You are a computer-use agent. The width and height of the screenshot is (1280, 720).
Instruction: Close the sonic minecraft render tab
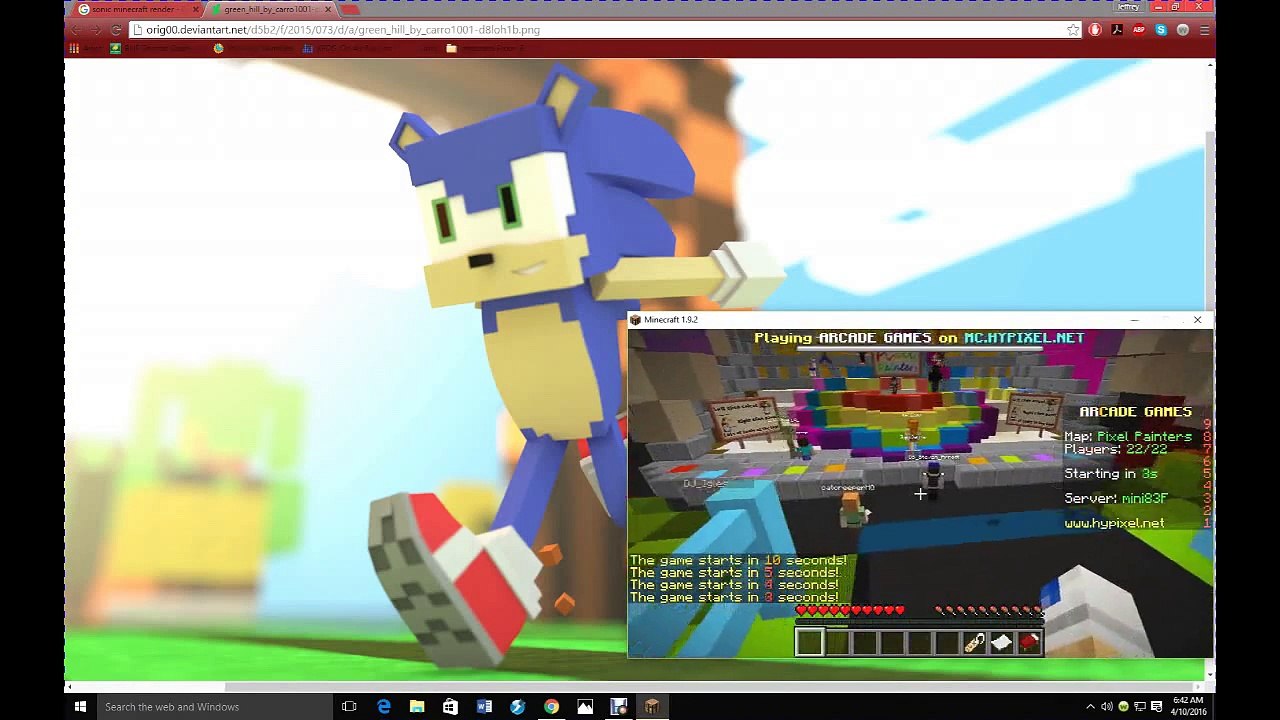click(194, 9)
